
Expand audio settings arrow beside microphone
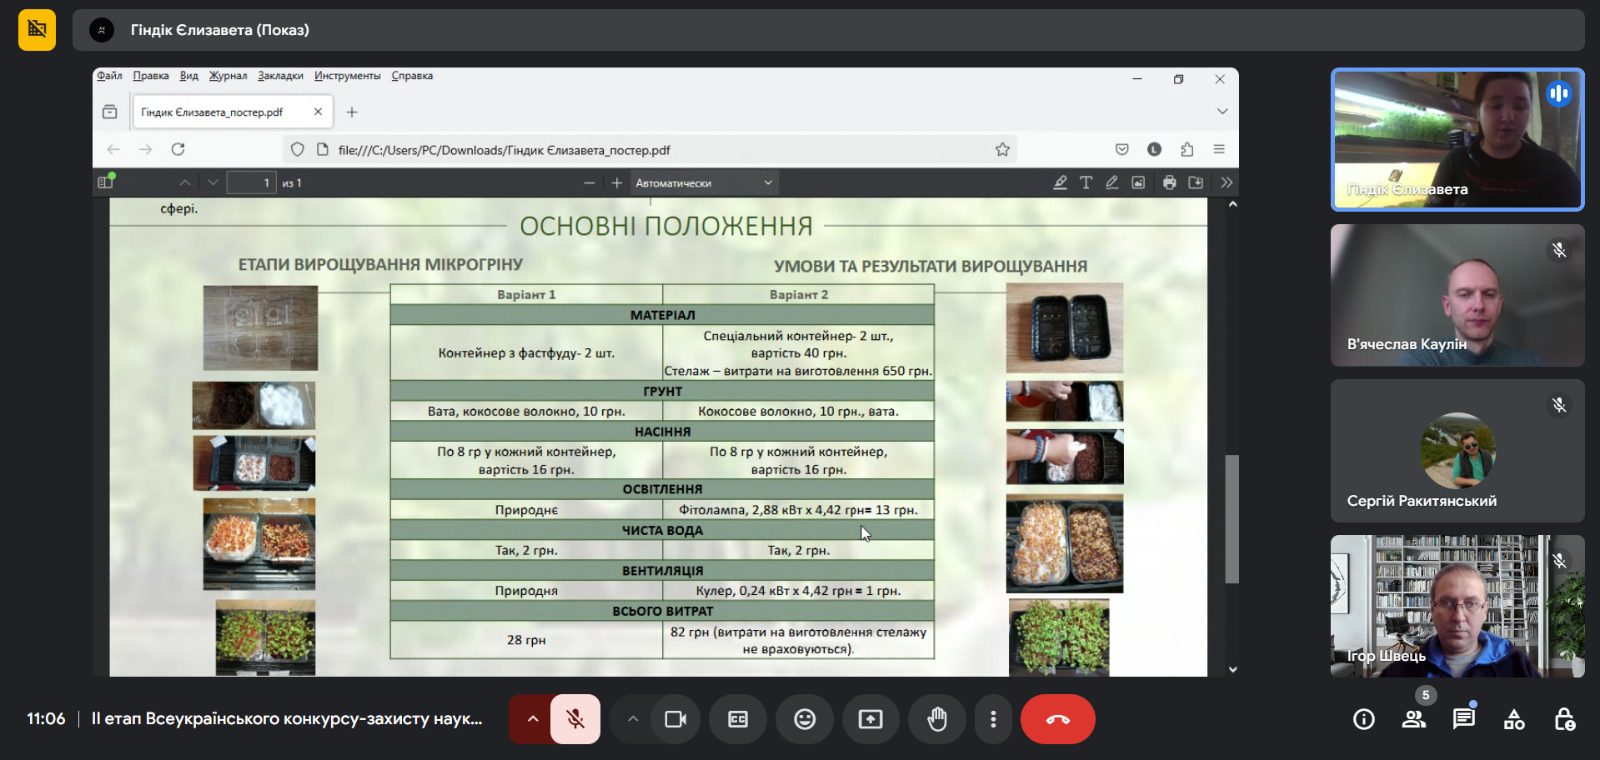pyautogui.click(x=532, y=719)
